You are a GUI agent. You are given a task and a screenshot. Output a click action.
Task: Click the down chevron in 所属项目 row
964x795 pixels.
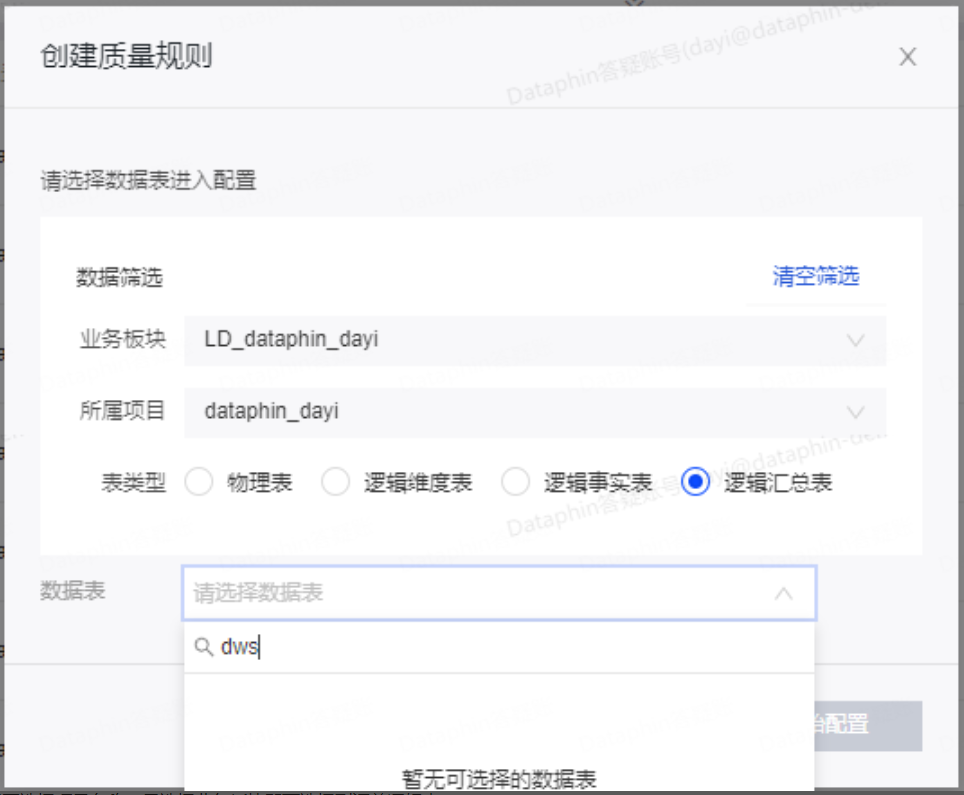coord(855,411)
